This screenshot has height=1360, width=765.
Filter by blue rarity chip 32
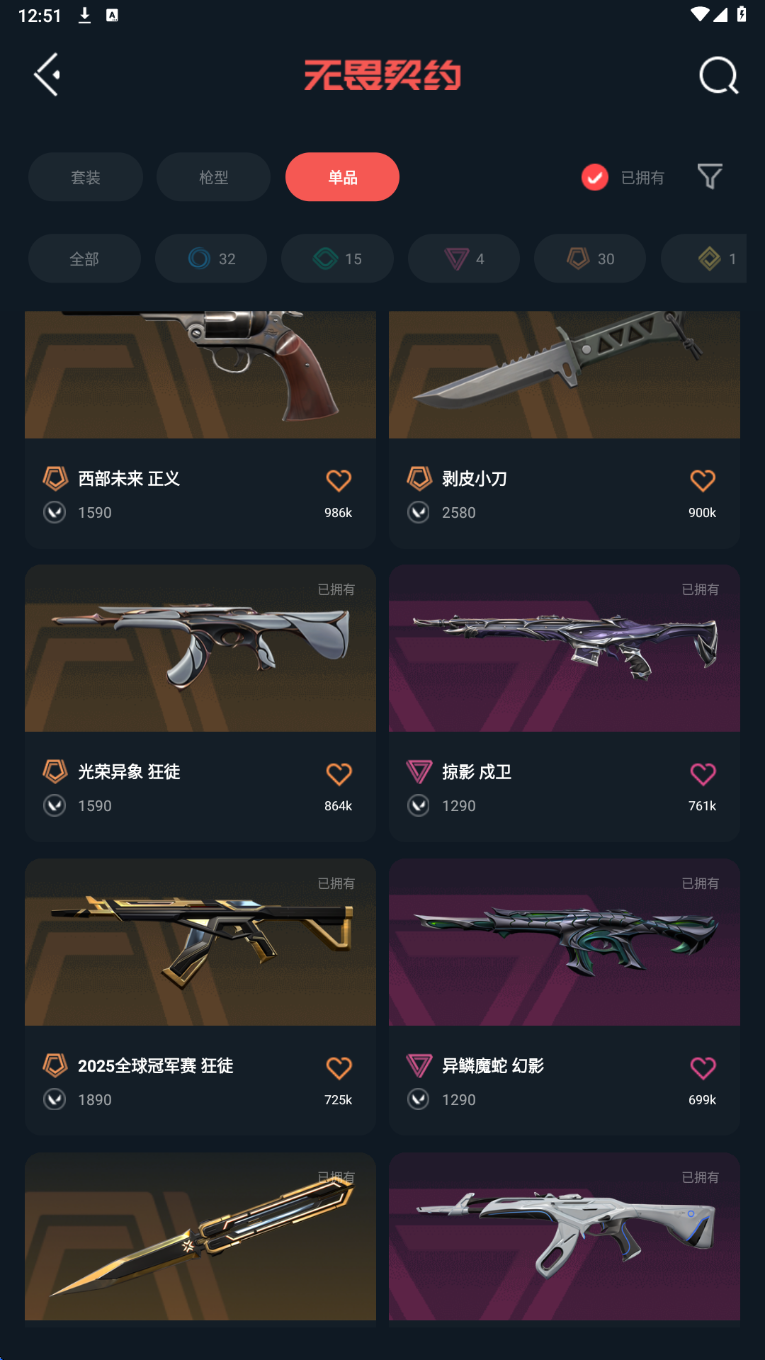(211, 259)
